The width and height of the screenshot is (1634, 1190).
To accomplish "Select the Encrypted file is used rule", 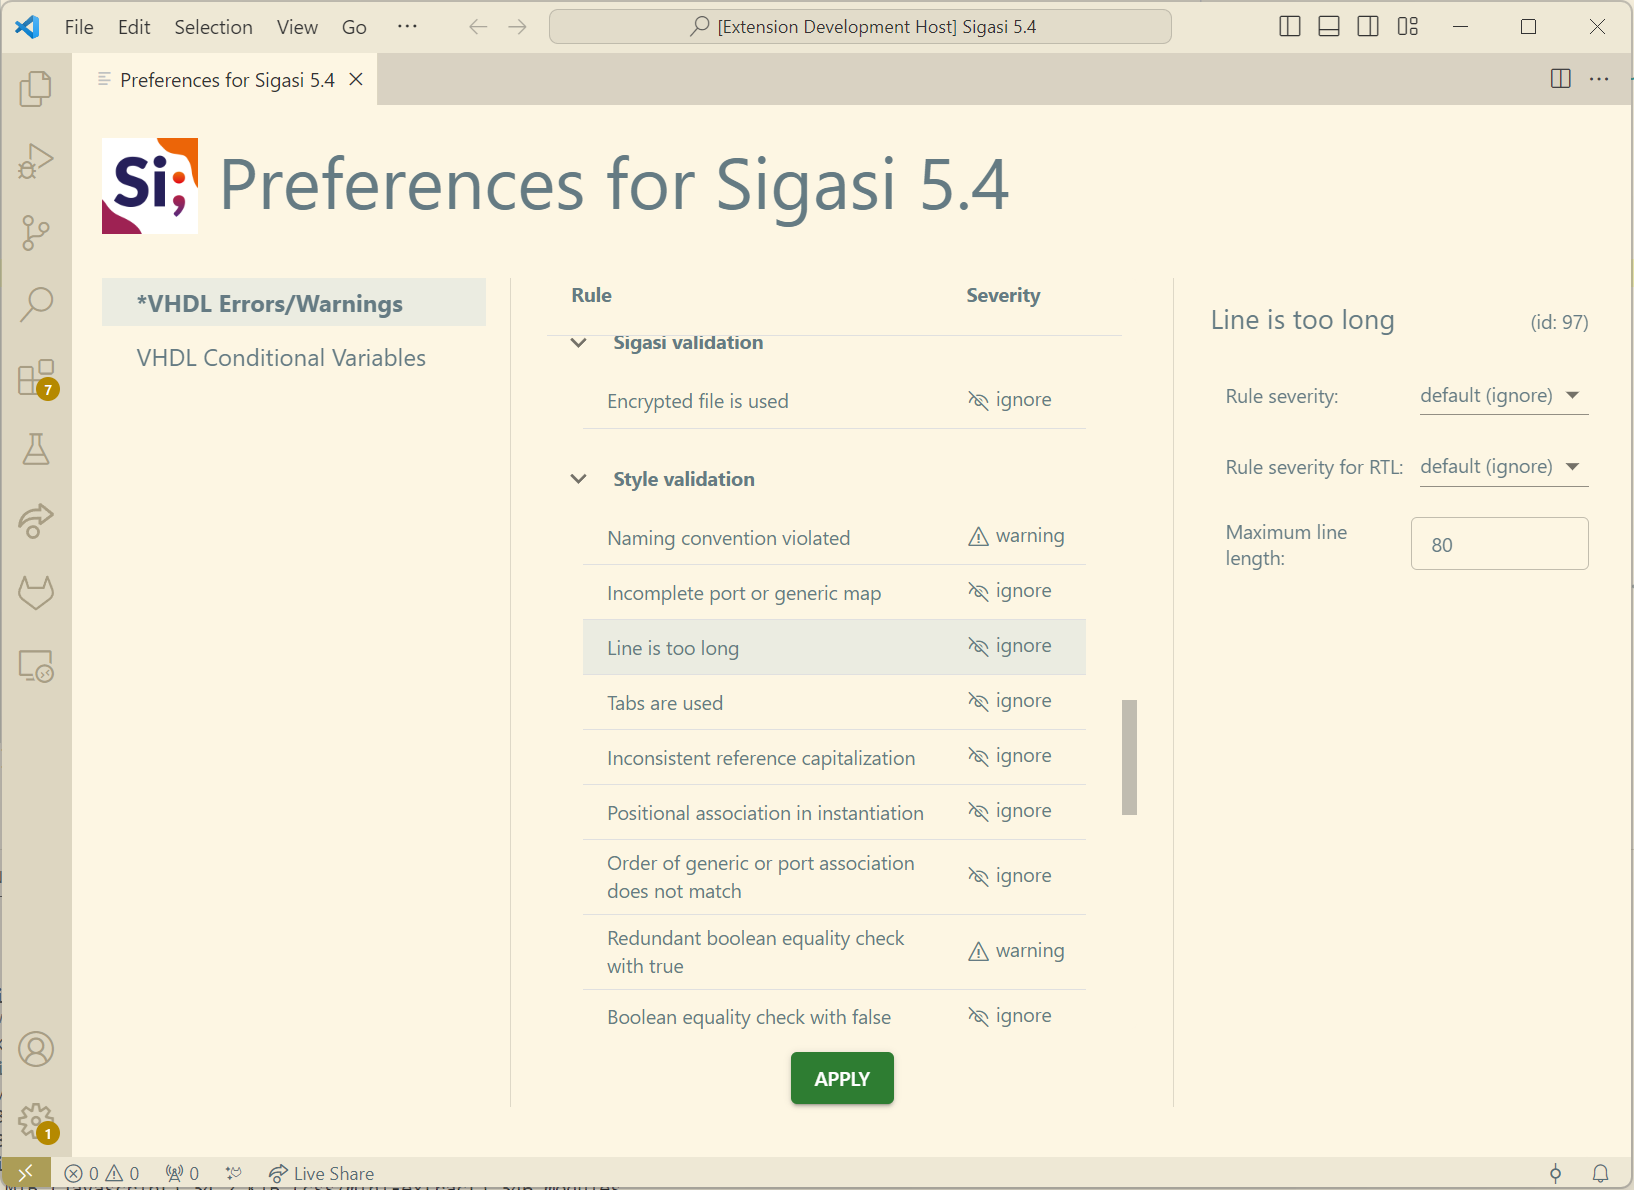I will click(834, 401).
